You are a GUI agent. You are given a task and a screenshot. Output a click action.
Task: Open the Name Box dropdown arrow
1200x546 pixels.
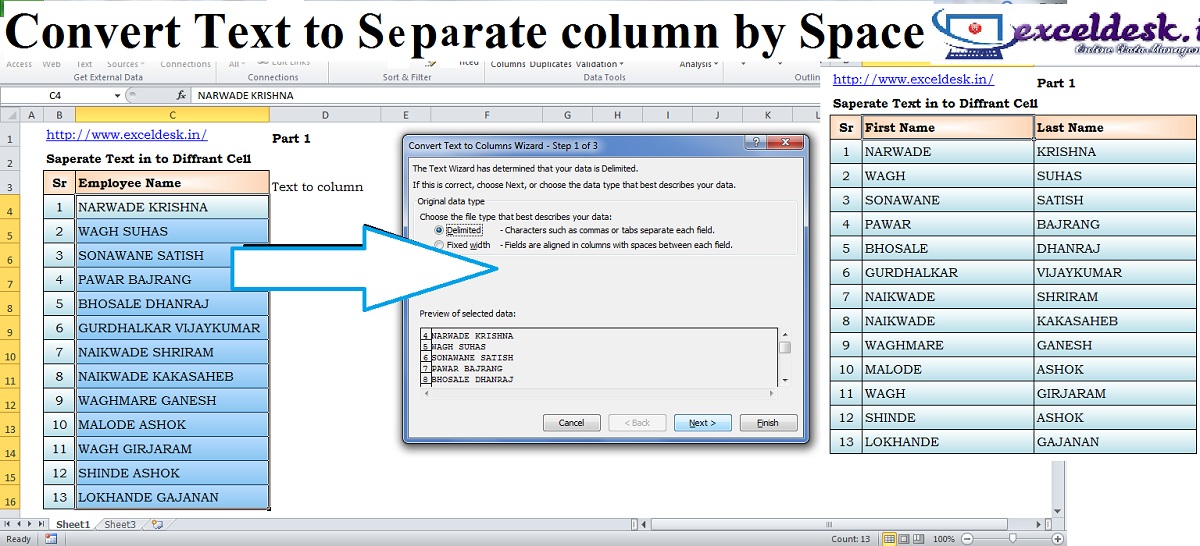[x=117, y=96]
